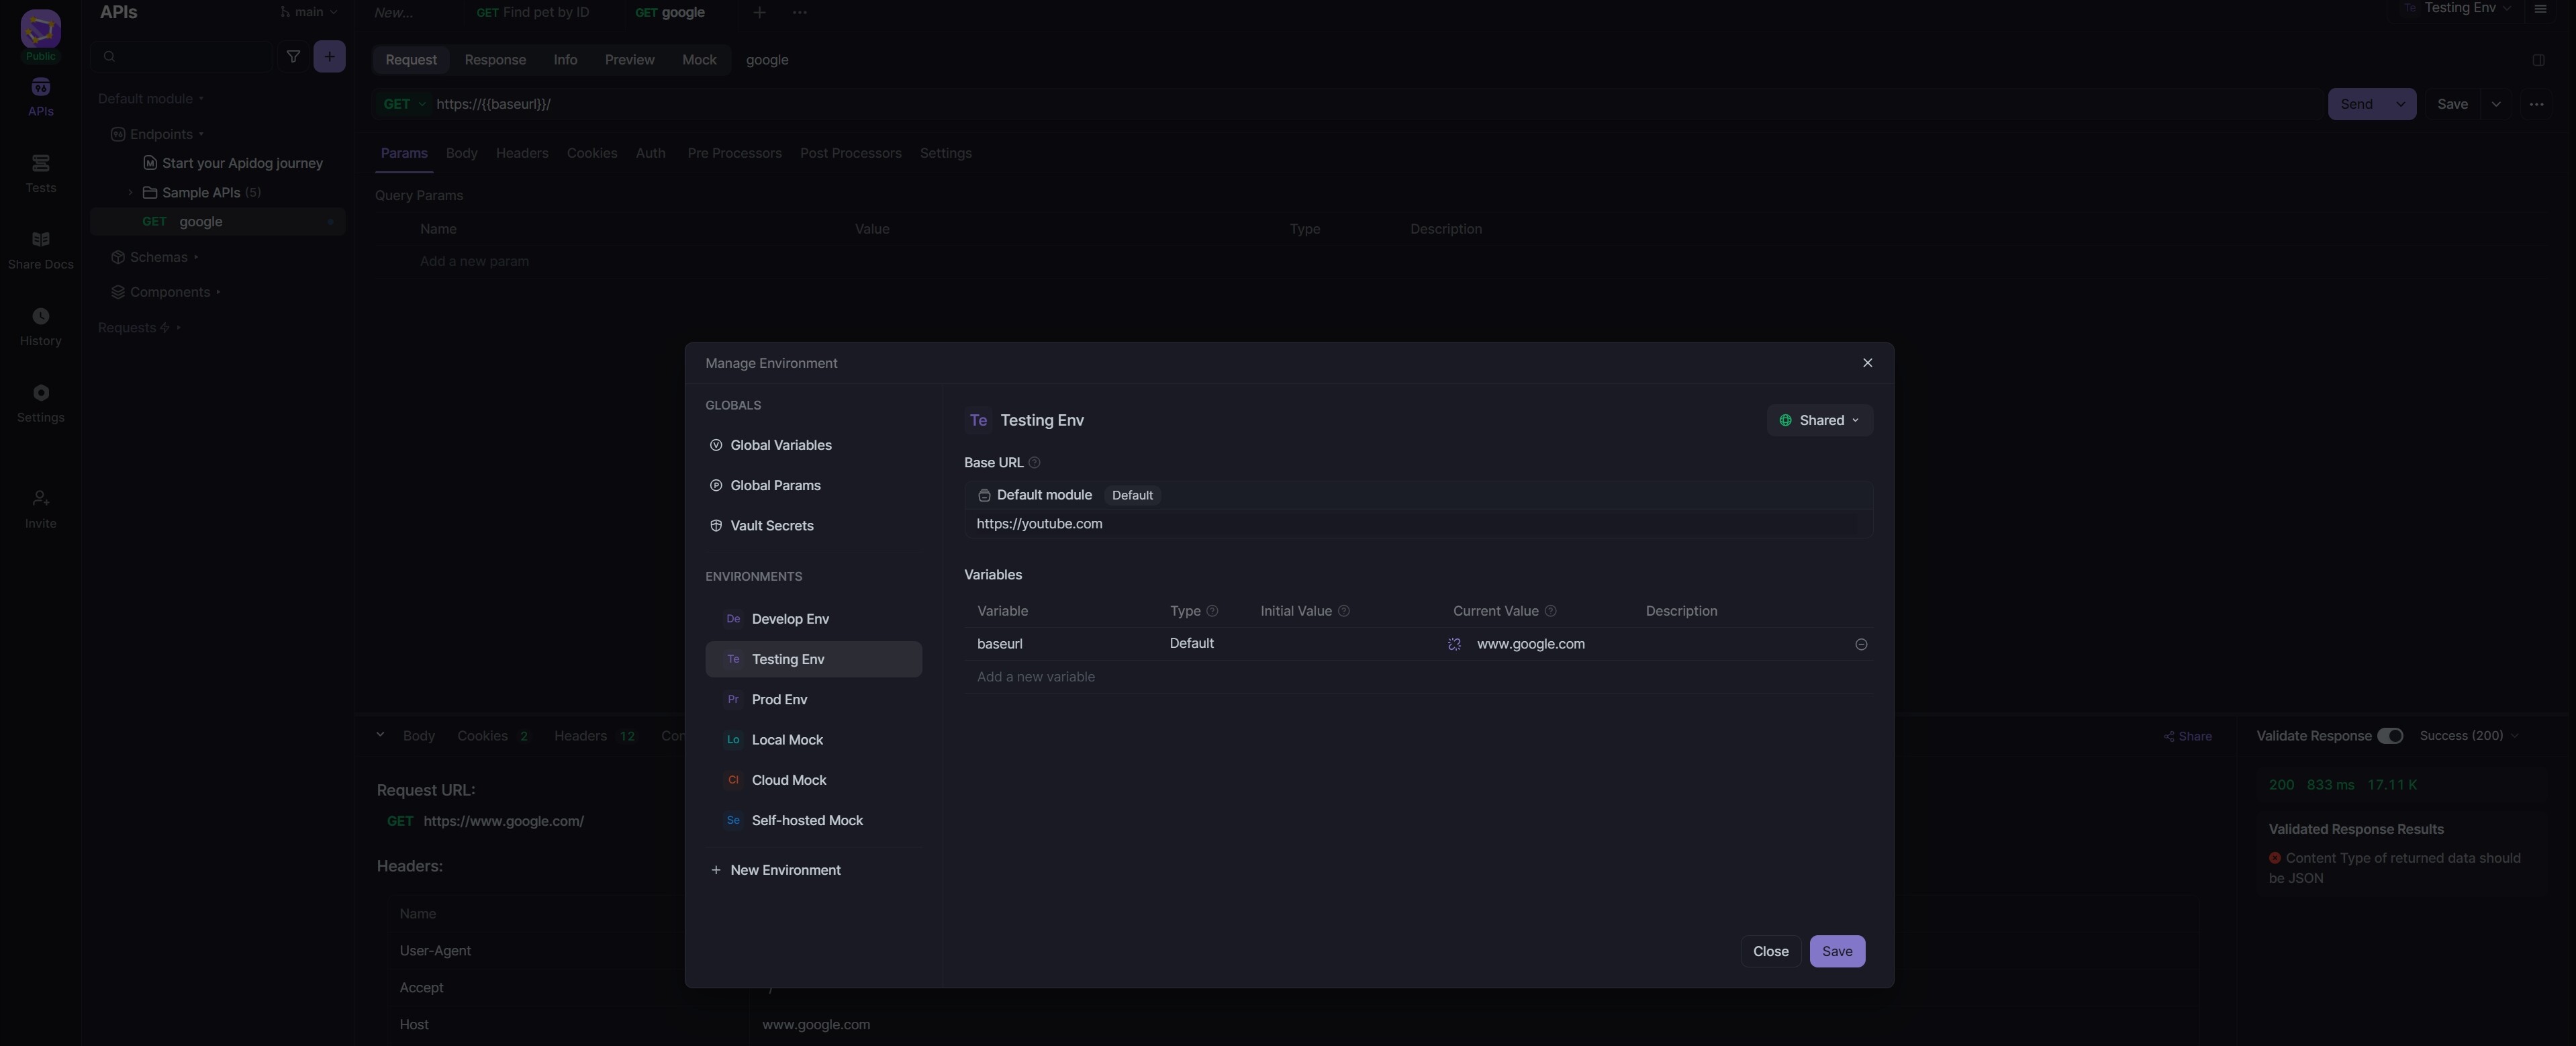Open the Share Docs sidebar icon

click(x=40, y=240)
